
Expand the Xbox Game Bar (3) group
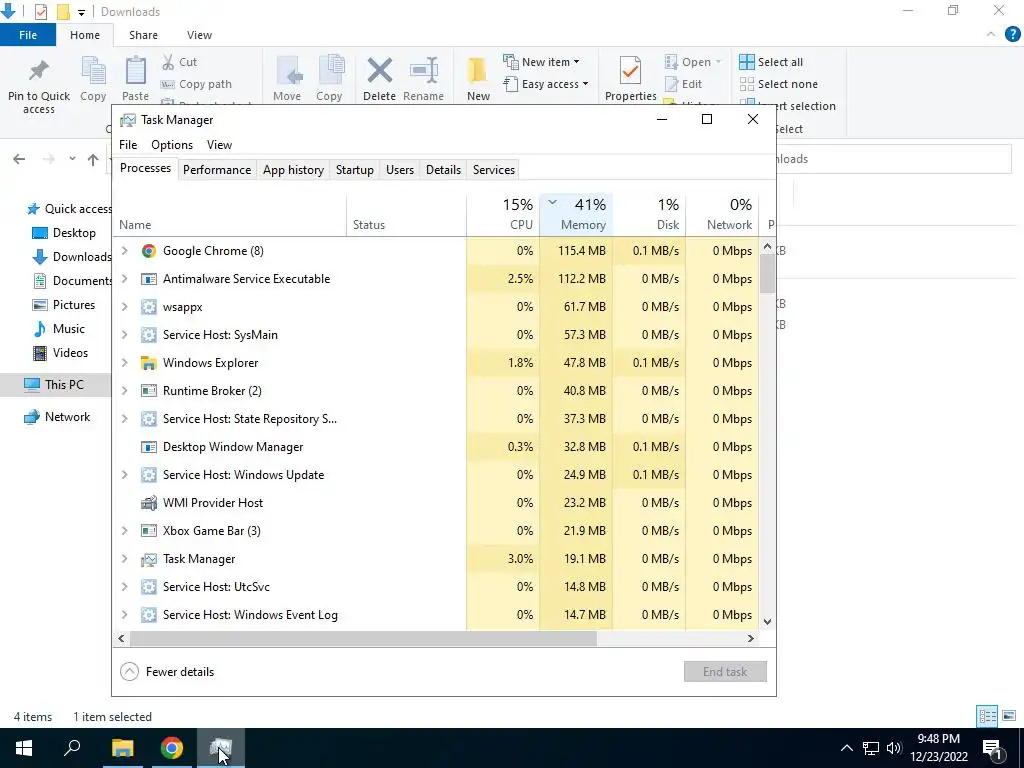tap(124, 531)
